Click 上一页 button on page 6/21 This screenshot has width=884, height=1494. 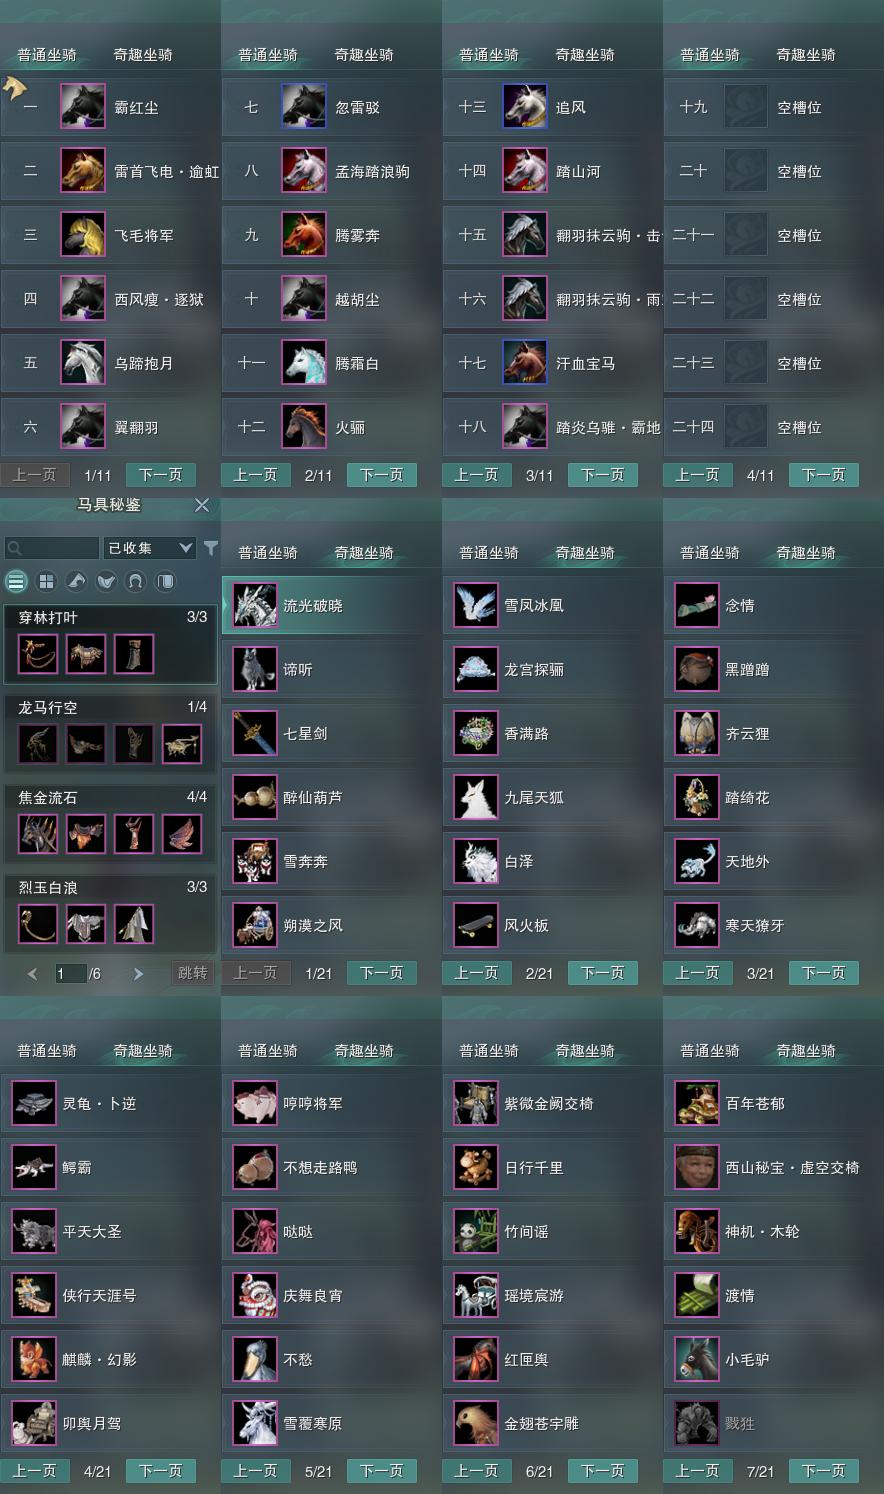(476, 1471)
